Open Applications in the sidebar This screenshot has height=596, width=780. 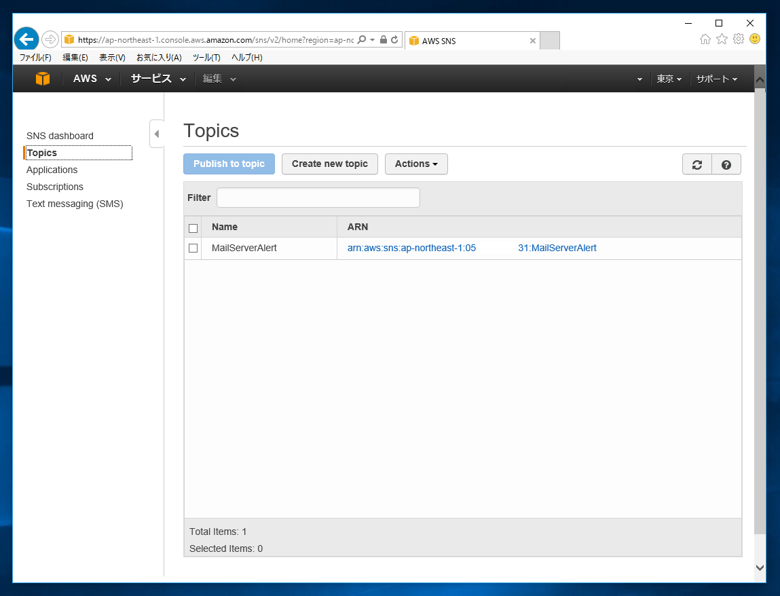pyautogui.click(x=52, y=170)
